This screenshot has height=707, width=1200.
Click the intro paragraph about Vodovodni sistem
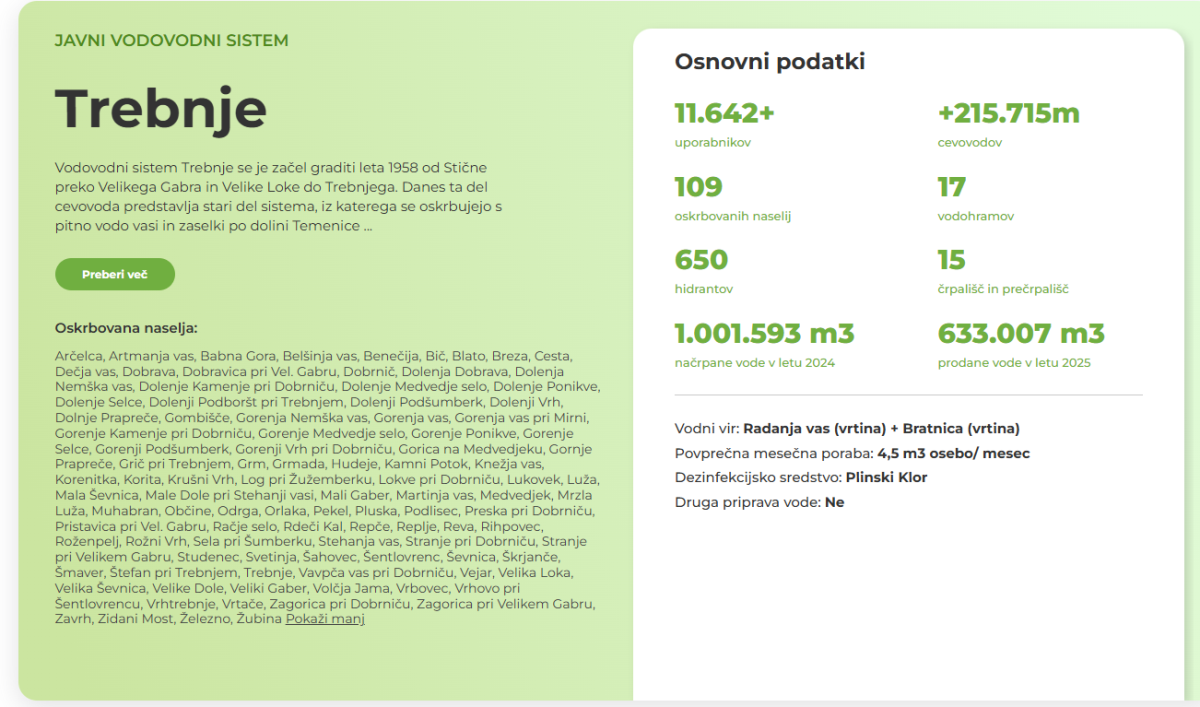[x=278, y=196]
